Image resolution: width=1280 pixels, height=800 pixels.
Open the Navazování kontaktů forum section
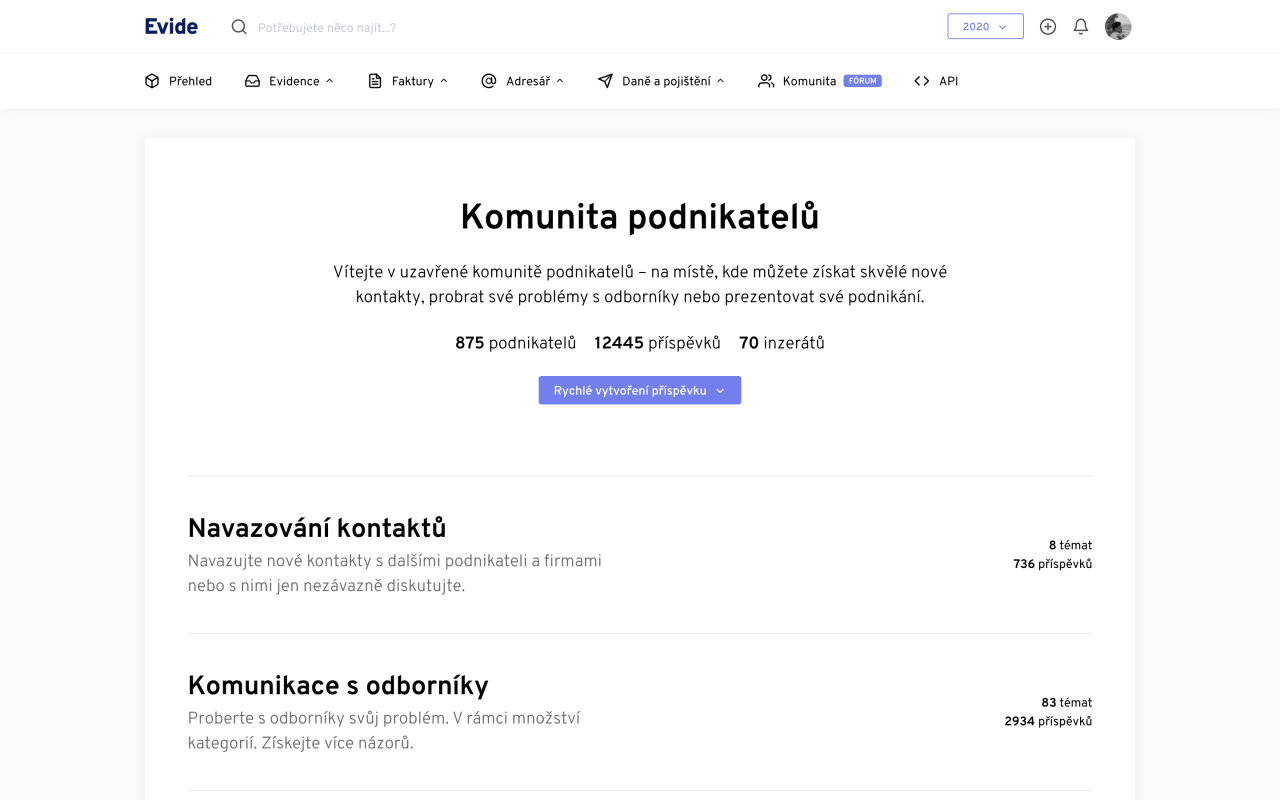[317, 527]
